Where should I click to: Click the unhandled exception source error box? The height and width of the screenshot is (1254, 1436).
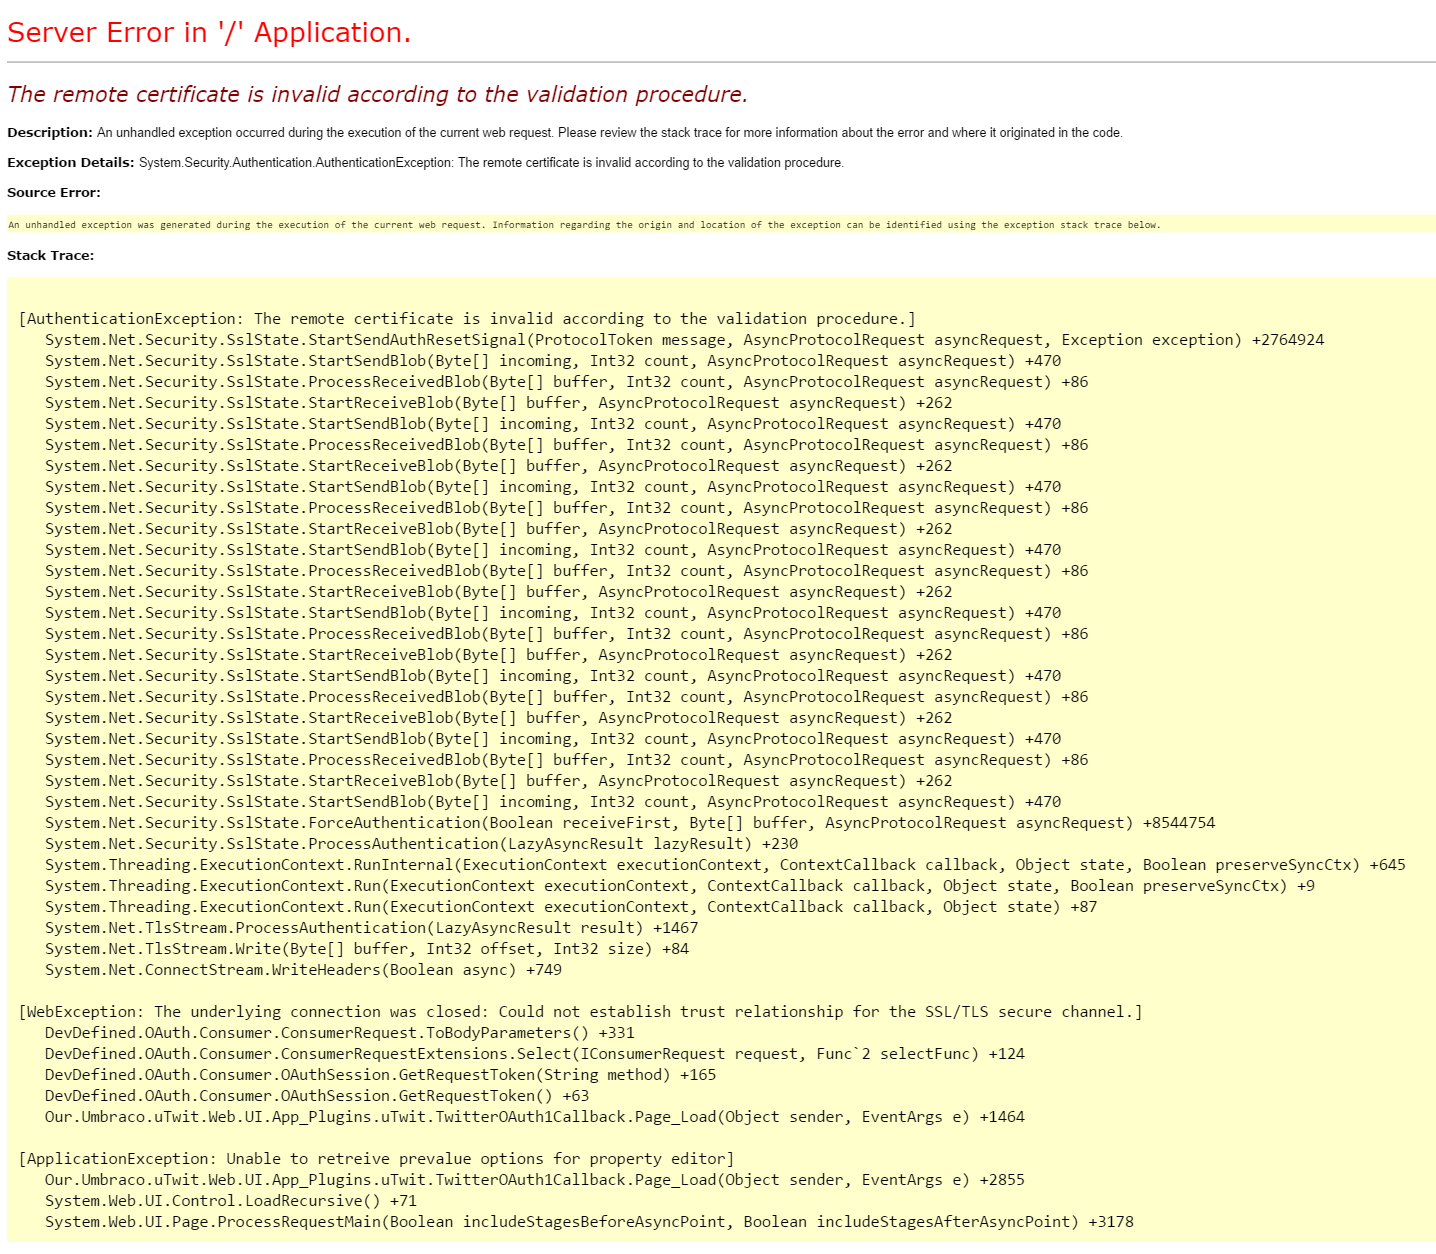click(x=584, y=225)
